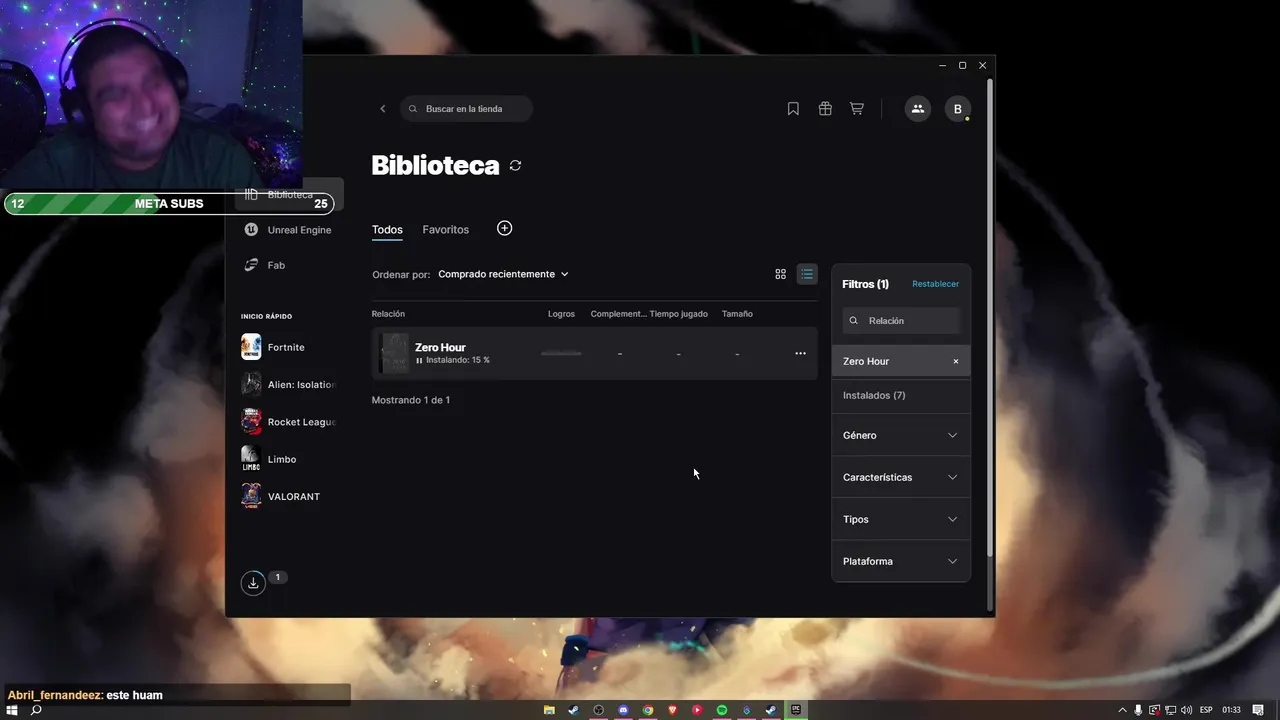
Task: Open the downloads manager icon
Action: (x=254, y=583)
